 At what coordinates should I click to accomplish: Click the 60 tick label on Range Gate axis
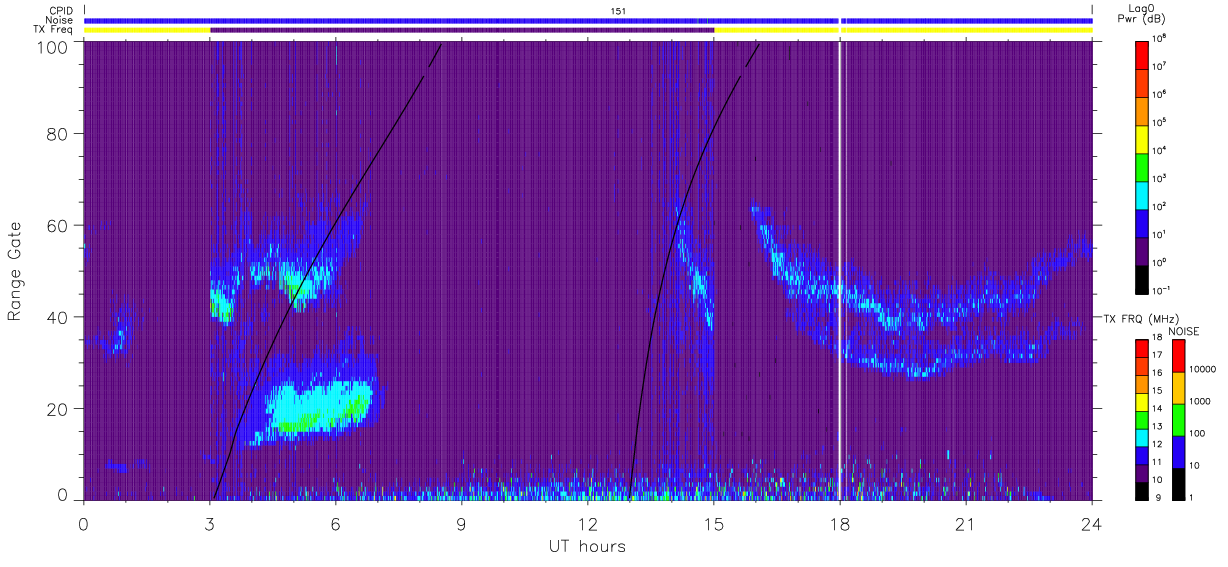pyautogui.click(x=58, y=225)
